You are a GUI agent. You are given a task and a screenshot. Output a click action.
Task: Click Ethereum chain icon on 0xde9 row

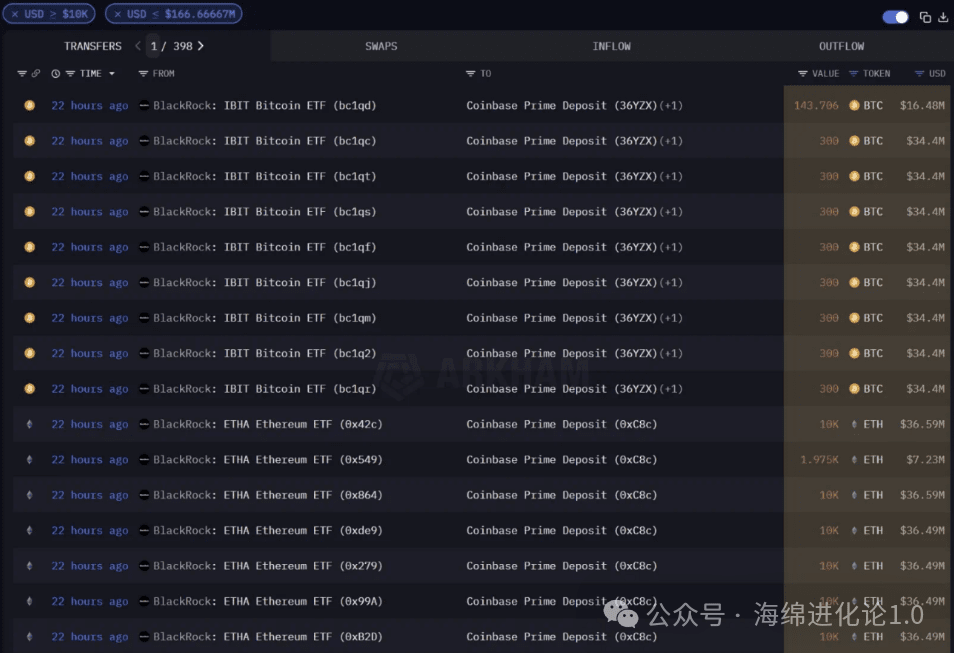click(29, 530)
